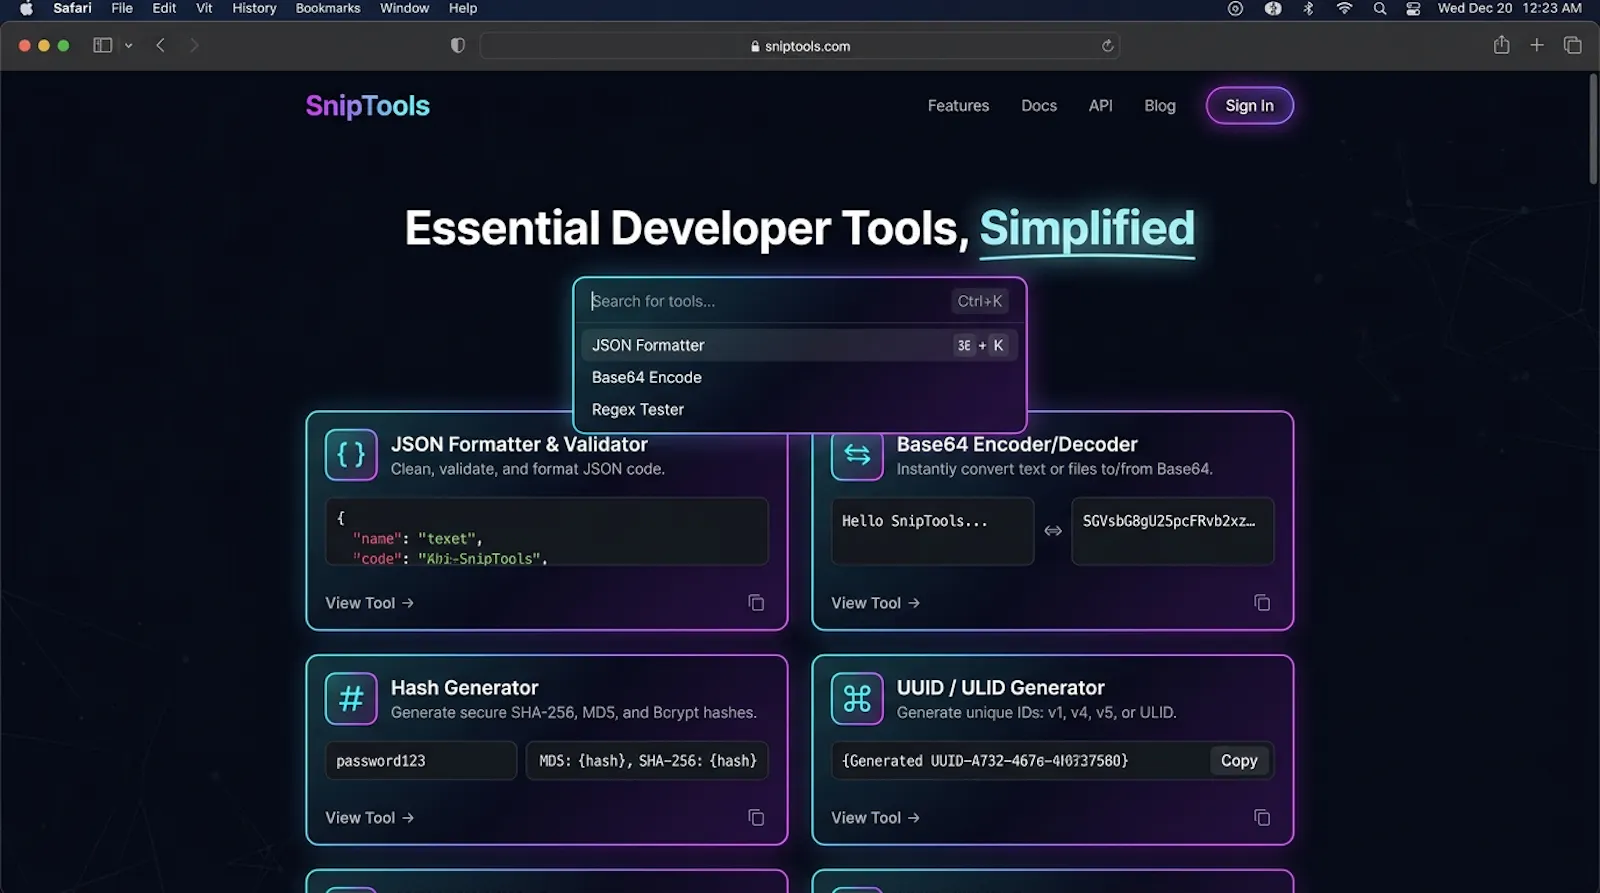Click the page vertical scrollbar
The width and height of the screenshot is (1600, 893).
click(x=1593, y=129)
